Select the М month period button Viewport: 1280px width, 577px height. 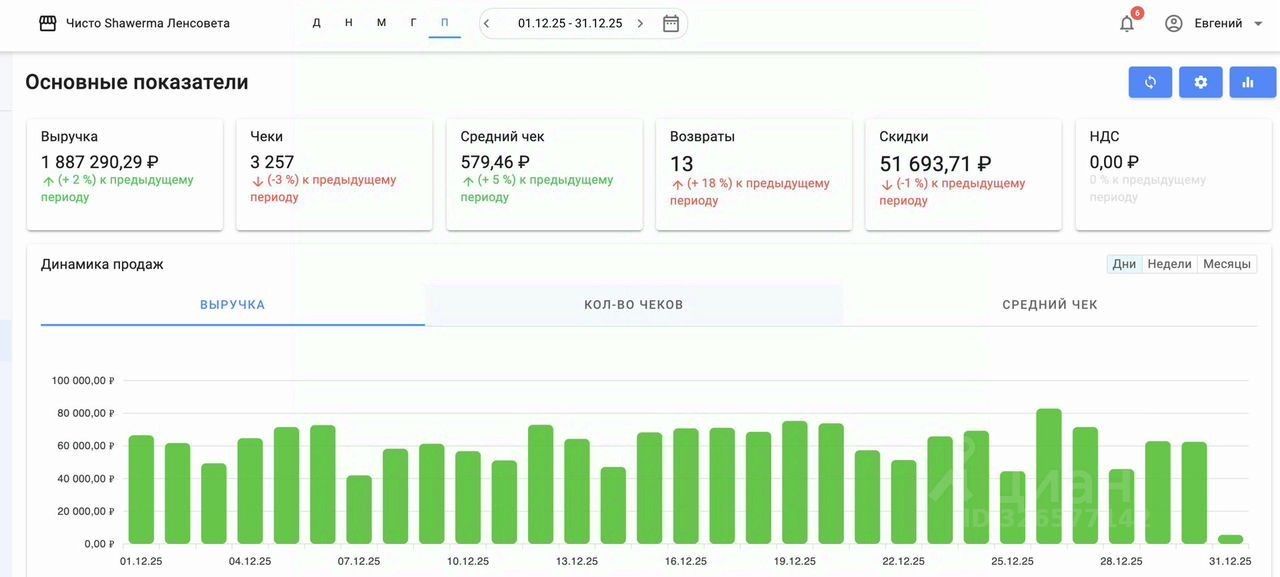pos(381,23)
